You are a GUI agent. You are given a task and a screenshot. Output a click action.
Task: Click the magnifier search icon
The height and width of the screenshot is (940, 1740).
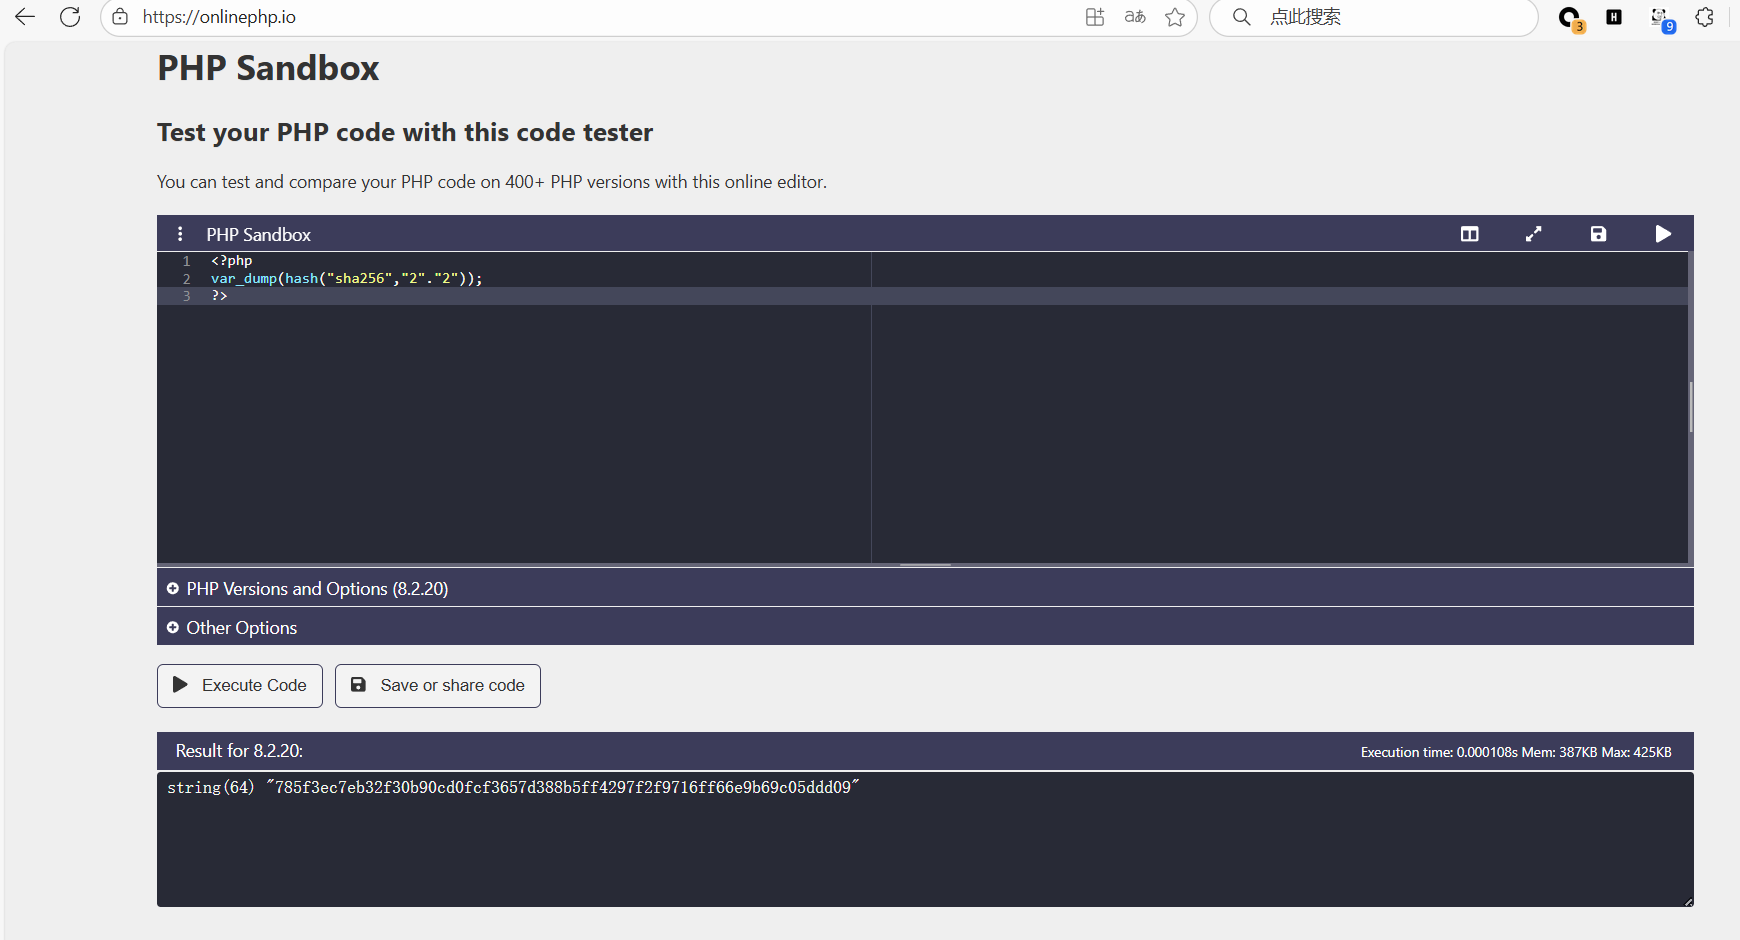[x=1241, y=17]
